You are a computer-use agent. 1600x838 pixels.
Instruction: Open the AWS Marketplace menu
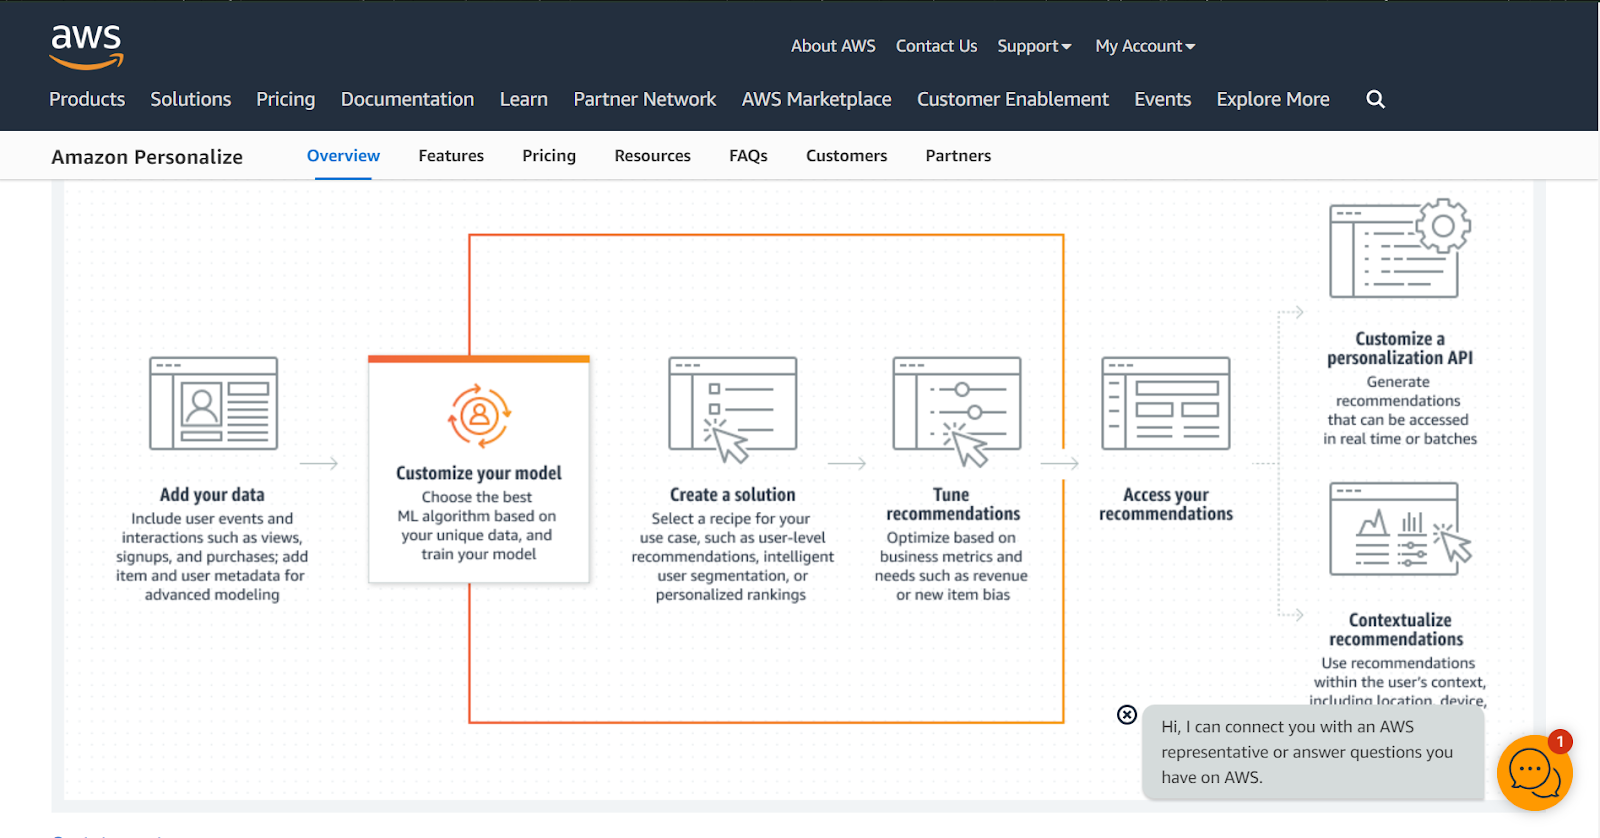tap(817, 99)
